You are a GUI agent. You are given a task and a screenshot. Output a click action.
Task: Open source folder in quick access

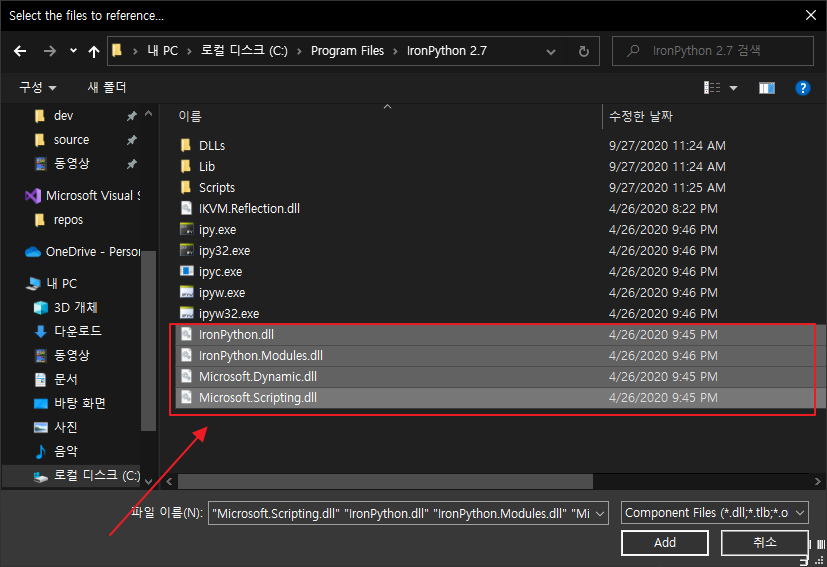click(71, 140)
